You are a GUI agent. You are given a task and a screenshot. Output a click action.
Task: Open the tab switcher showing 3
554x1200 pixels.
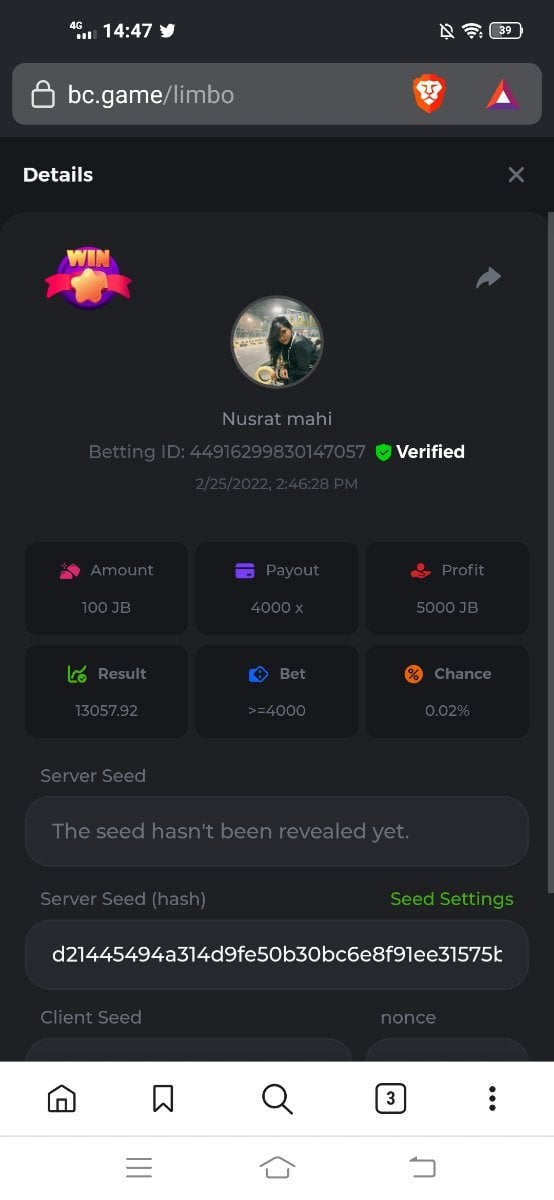(x=390, y=1098)
